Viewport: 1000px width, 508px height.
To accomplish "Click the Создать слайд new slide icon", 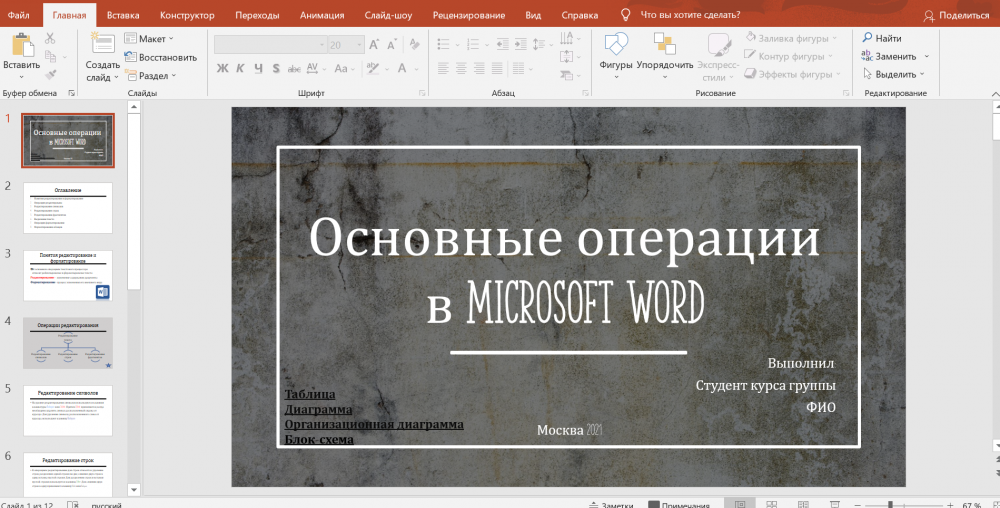I will click(x=102, y=44).
